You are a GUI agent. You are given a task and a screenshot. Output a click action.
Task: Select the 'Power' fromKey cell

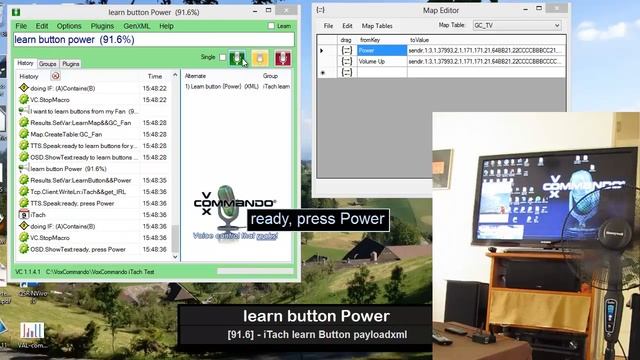(x=382, y=51)
